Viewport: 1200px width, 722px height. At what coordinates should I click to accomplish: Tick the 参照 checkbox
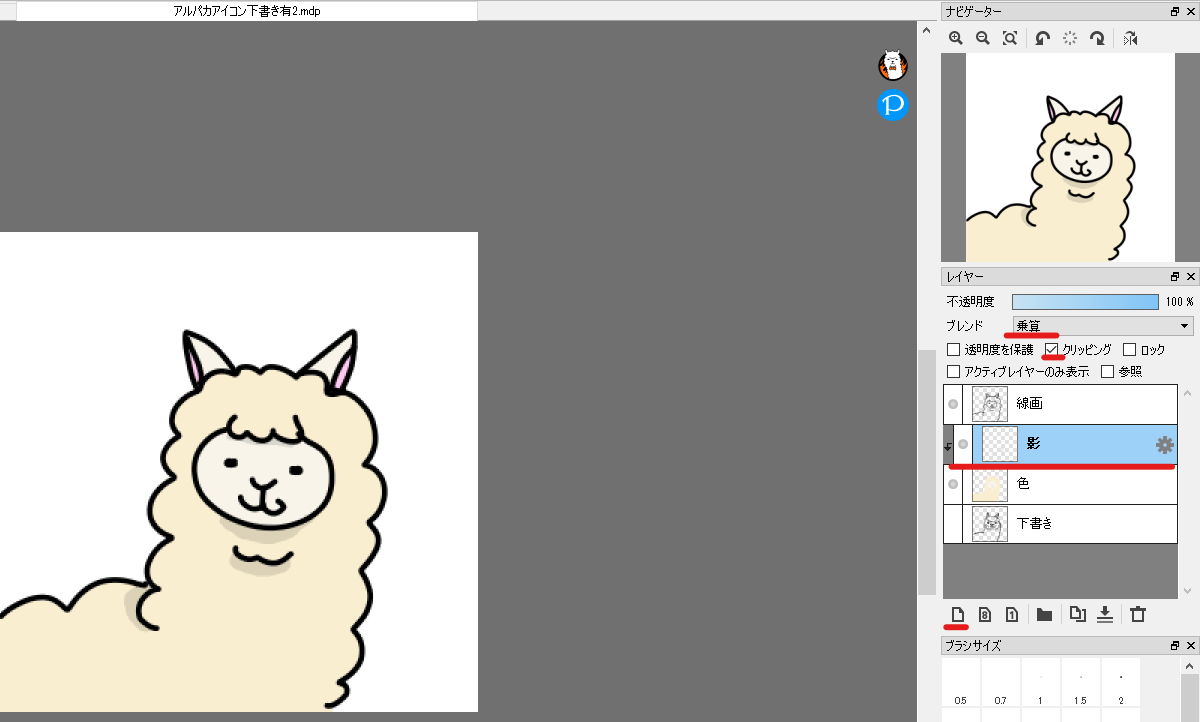click(1108, 372)
